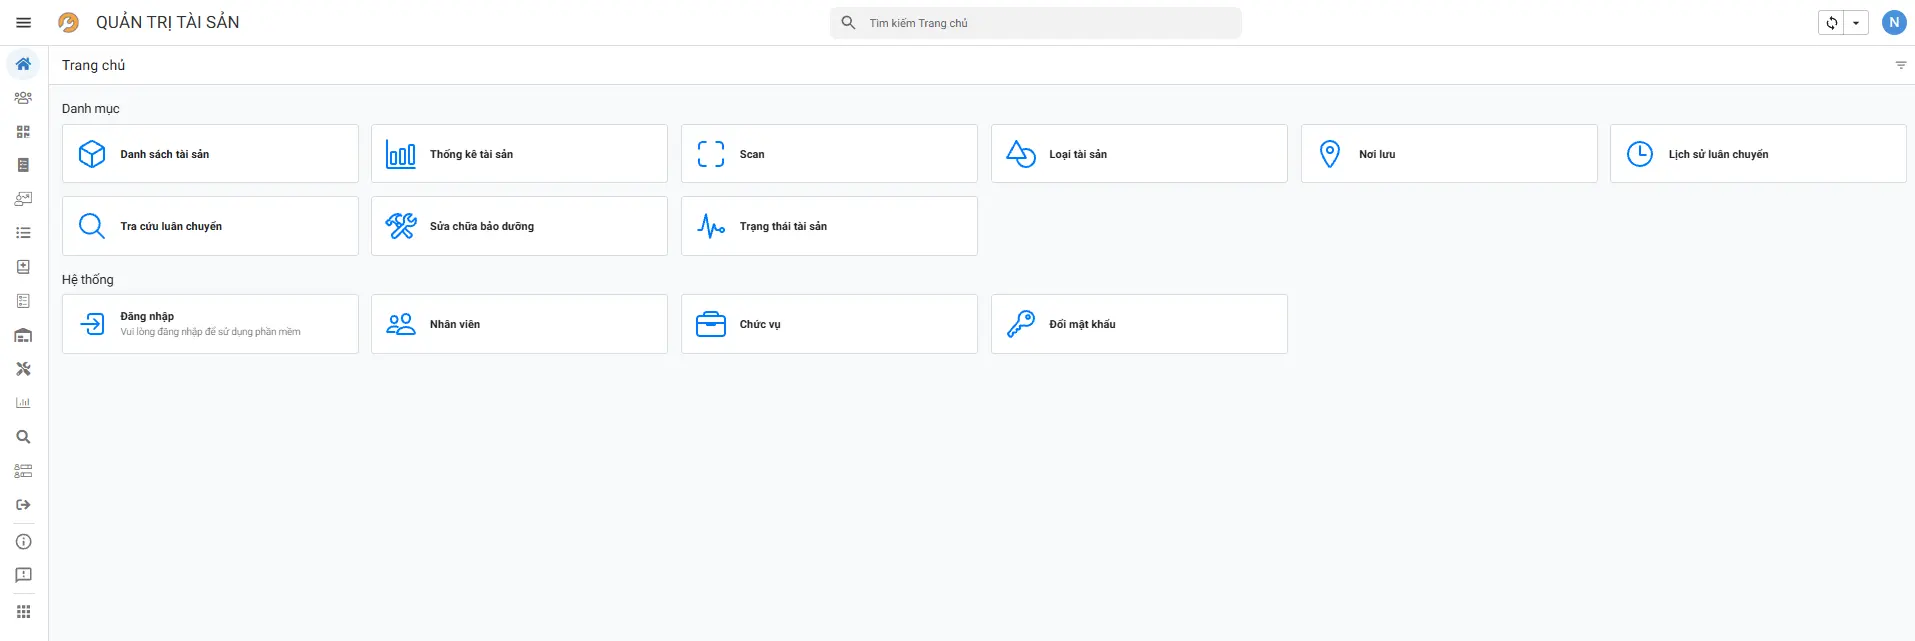Click the Hệ thống section label
This screenshot has height=641, width=1915.
[87, 280]
